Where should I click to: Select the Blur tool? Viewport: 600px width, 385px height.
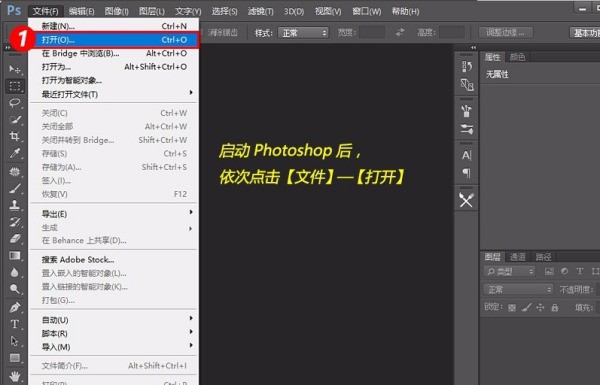click(x=15, y=272)
